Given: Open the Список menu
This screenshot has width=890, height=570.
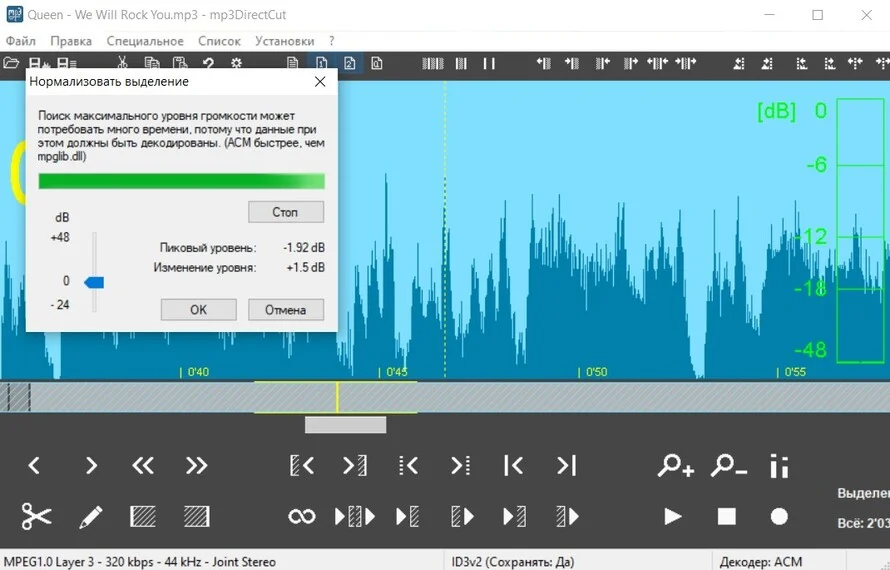Looking at the screenshot, I should [x=220, y=41].
